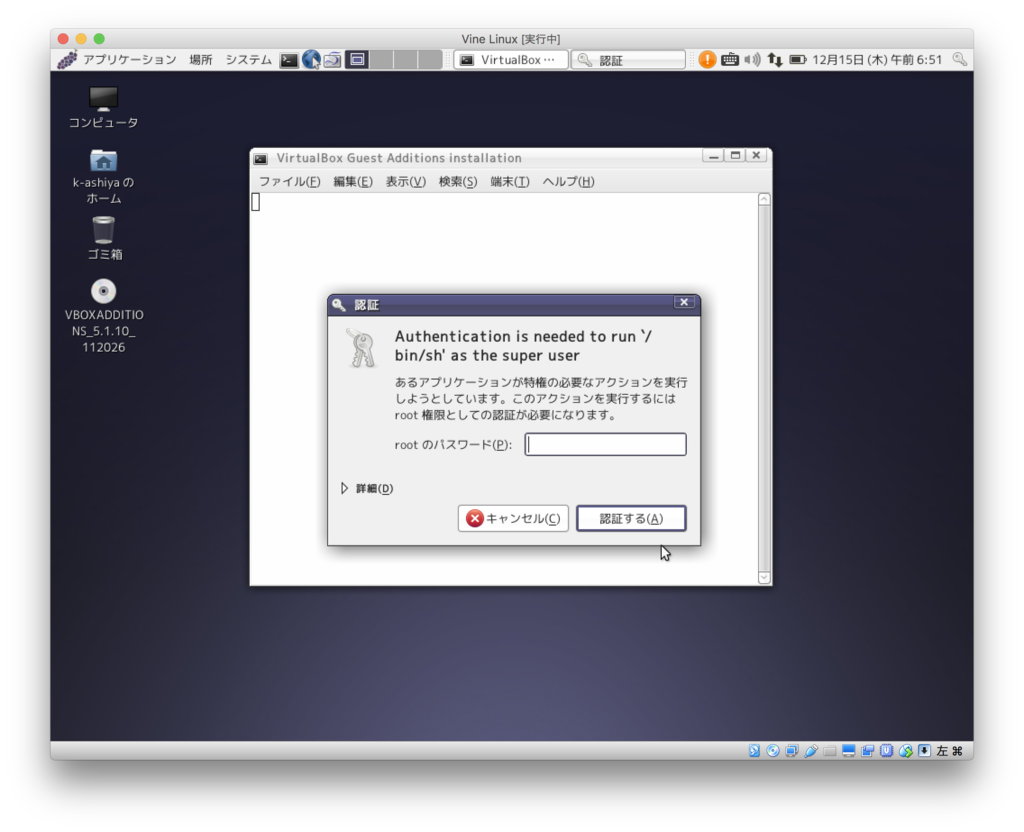Click VirtualBox network adapters status icon
The width and height of the screenshot is (1024, 832).
[x=792, y=751]
